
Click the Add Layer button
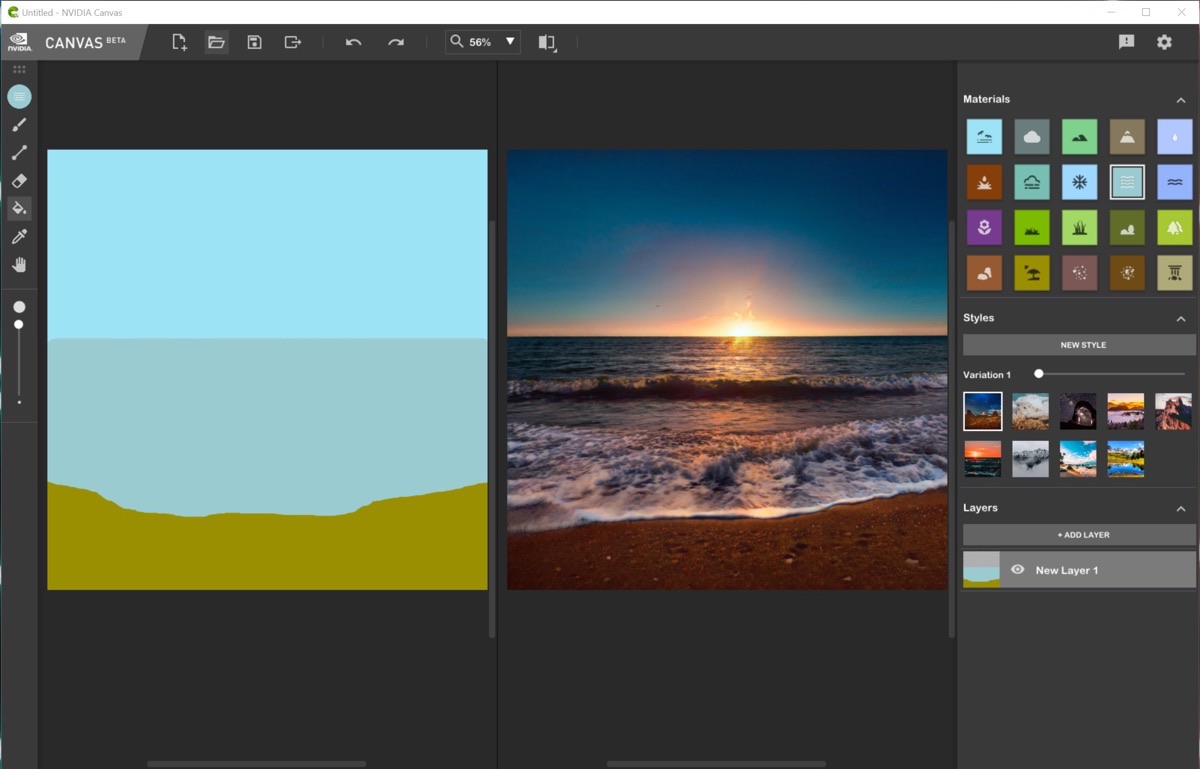1079,535
